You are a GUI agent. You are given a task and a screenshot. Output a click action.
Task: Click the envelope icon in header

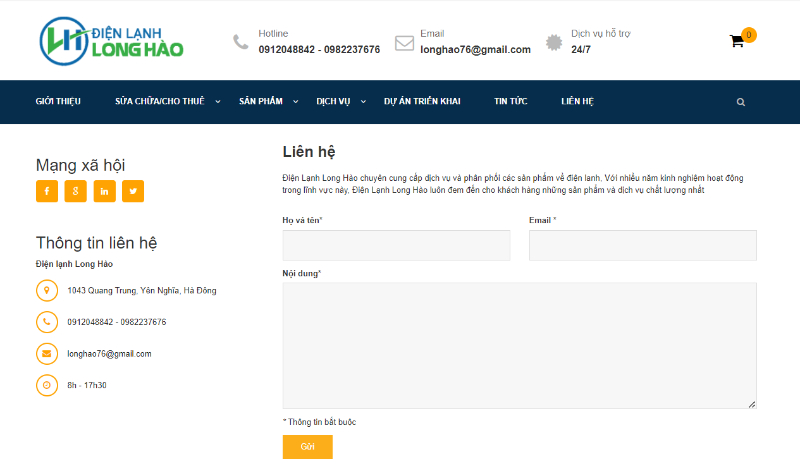click(405, 43)
